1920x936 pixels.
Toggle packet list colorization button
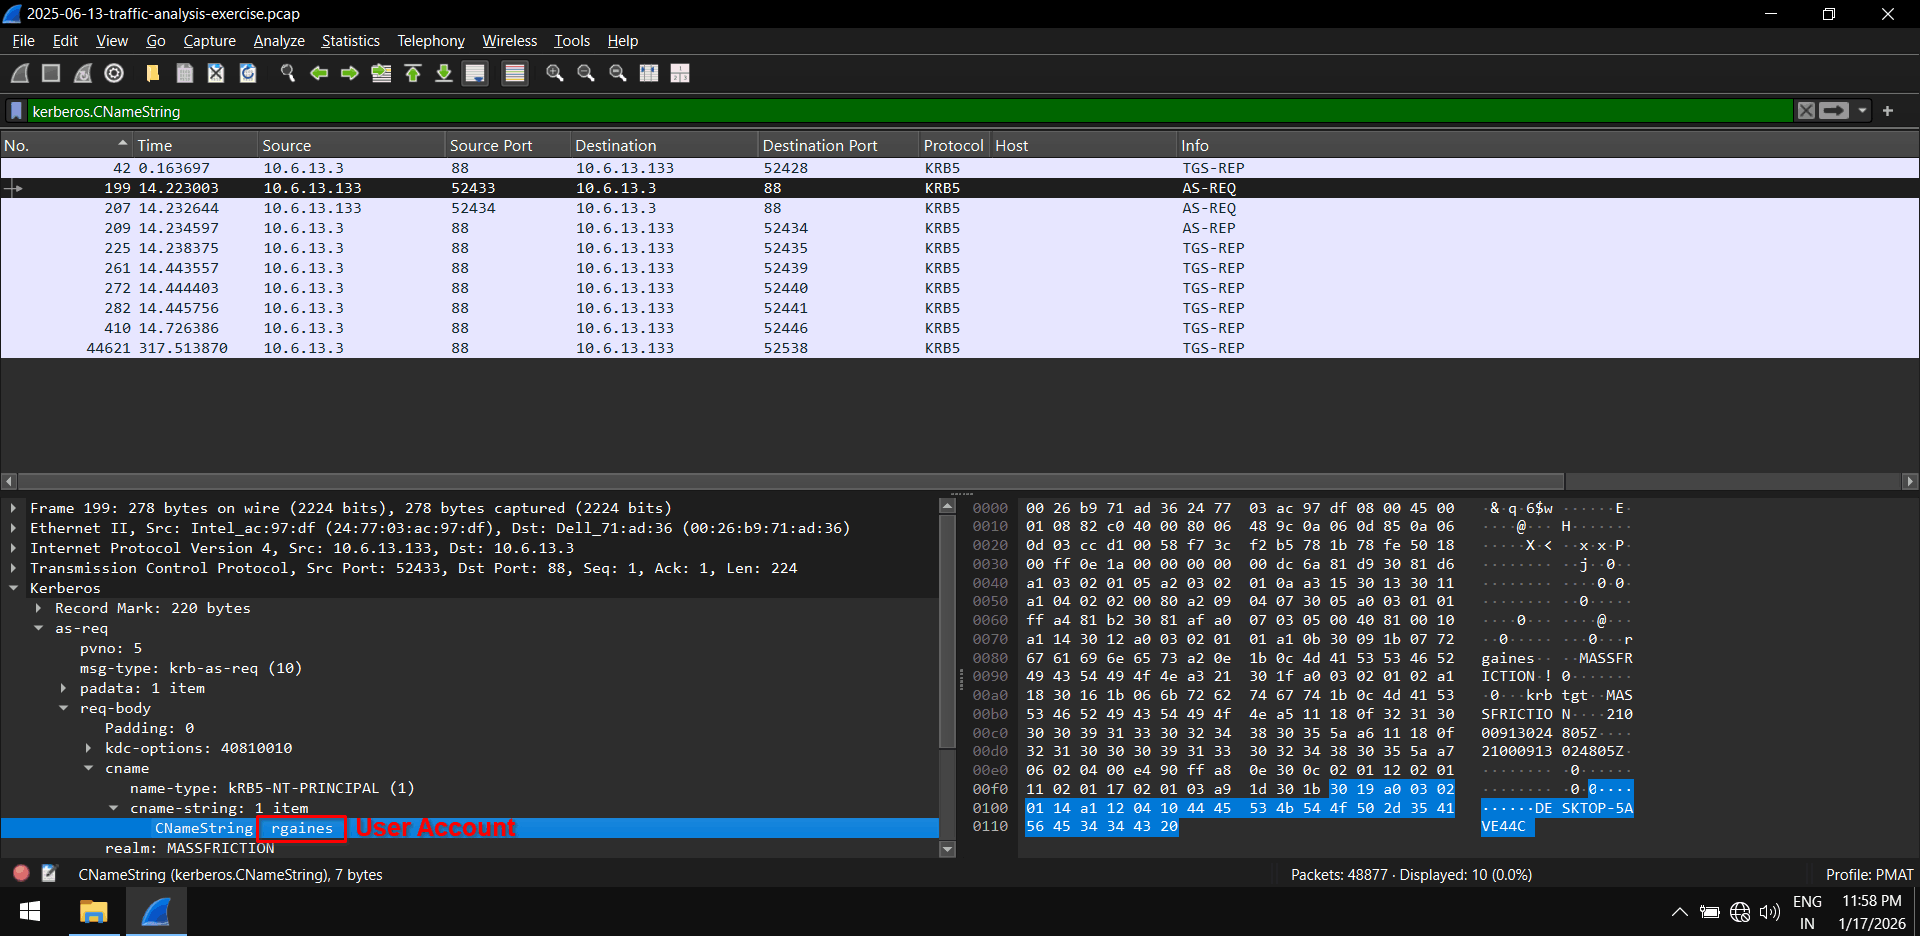click(515, 73)
